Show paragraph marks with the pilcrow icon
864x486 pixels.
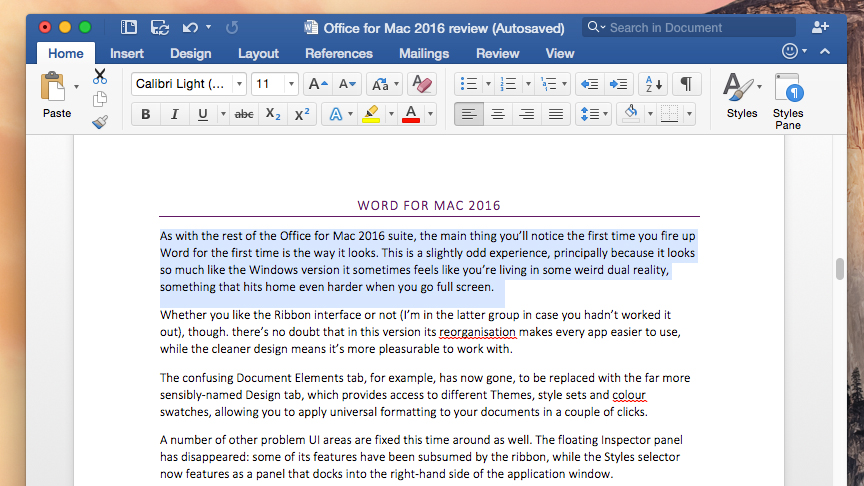[x=687, y=84]
